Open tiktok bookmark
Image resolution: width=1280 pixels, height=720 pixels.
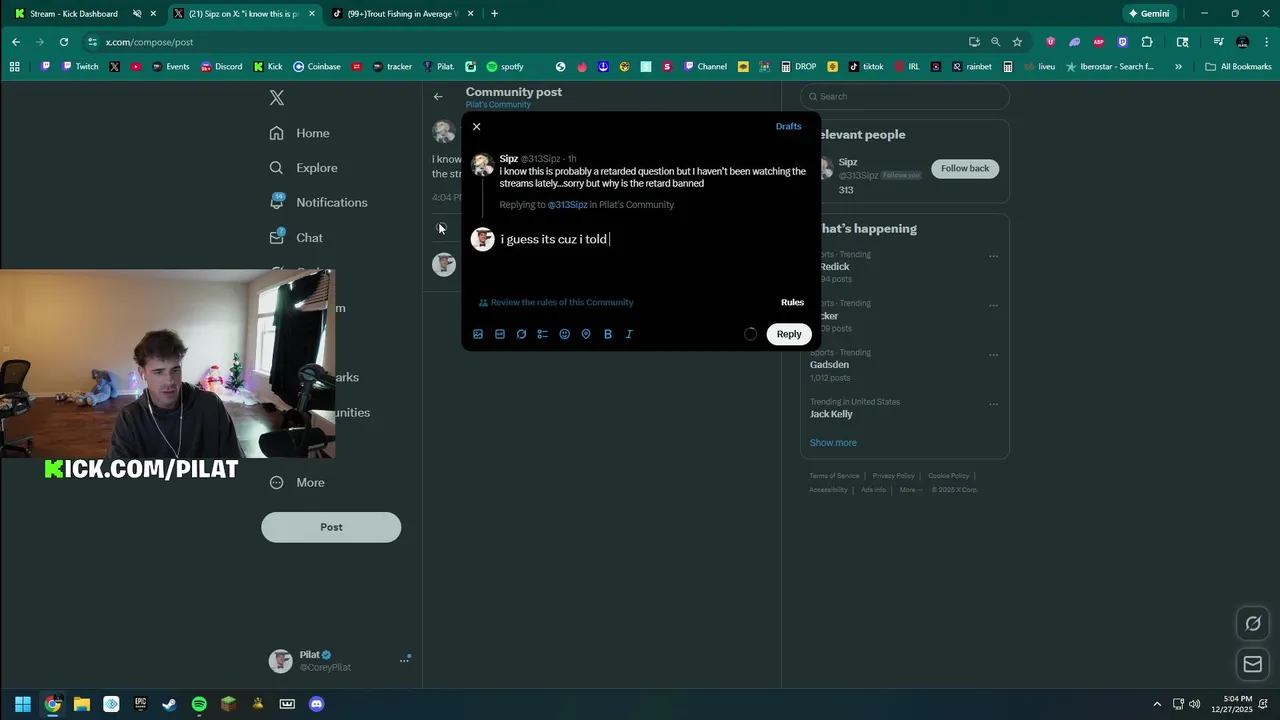click(x=866, y=67)
